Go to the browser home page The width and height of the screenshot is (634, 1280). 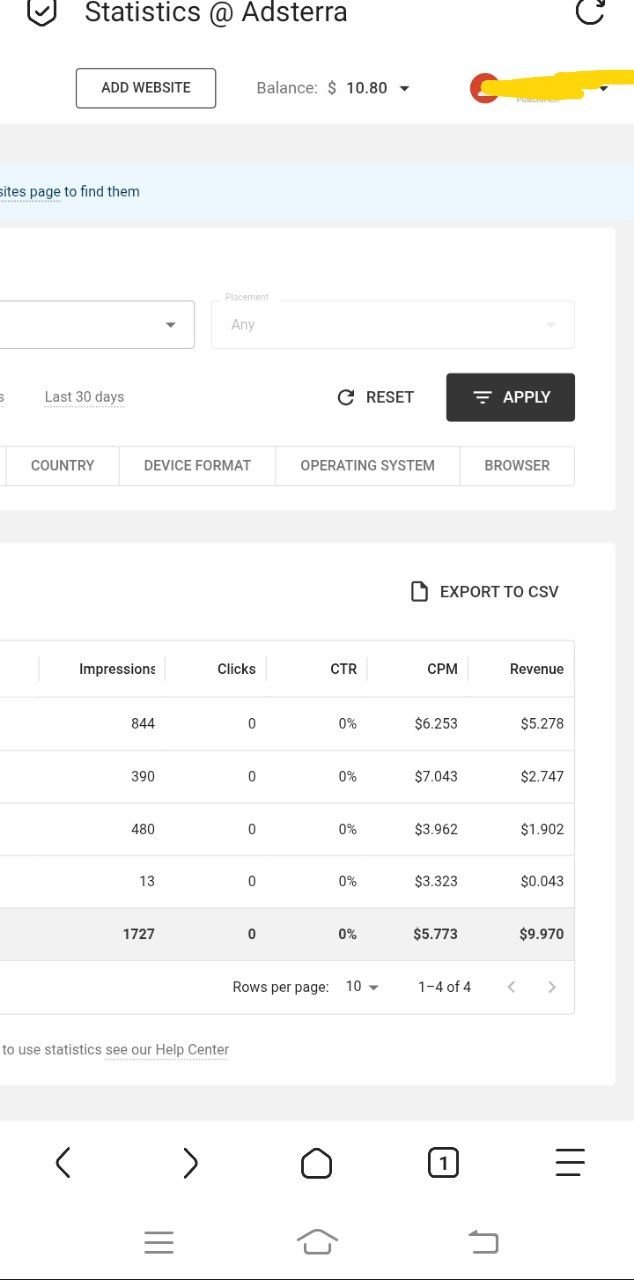pyautogui.click(x=316, y=1162)
